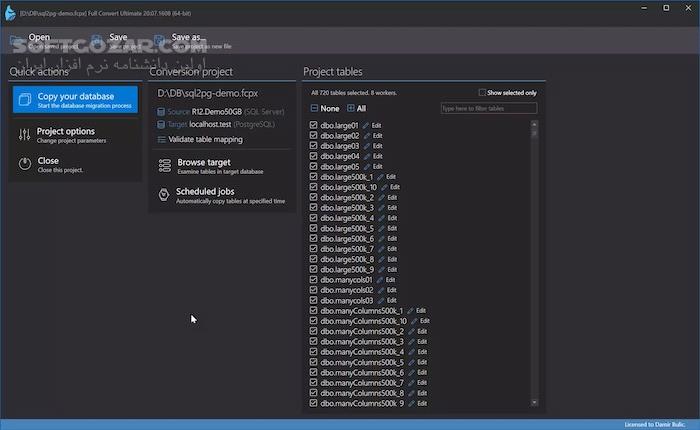Viewport: 700px width, 430px height.
Task: Click pencil icon for dbo.manyColumns500k_7
Action: (412, 383)
